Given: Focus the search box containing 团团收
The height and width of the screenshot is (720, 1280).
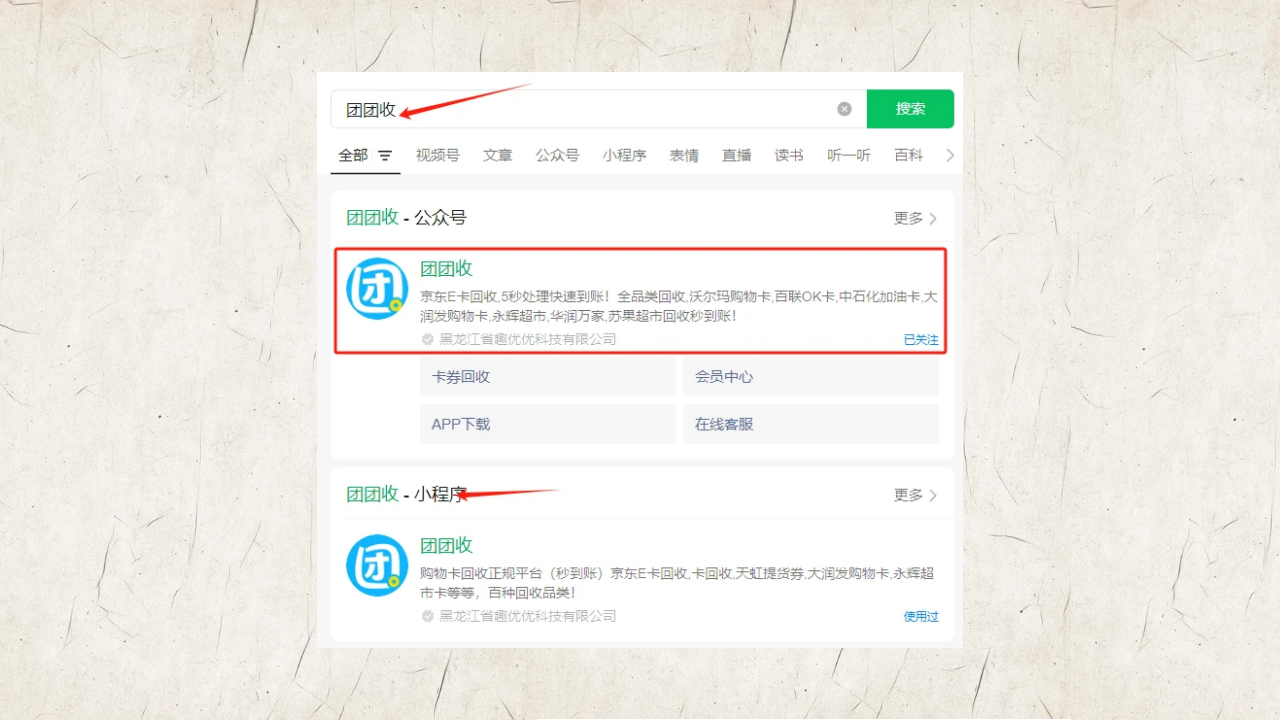Looking at the screenshot, I should tap(598, 109).
